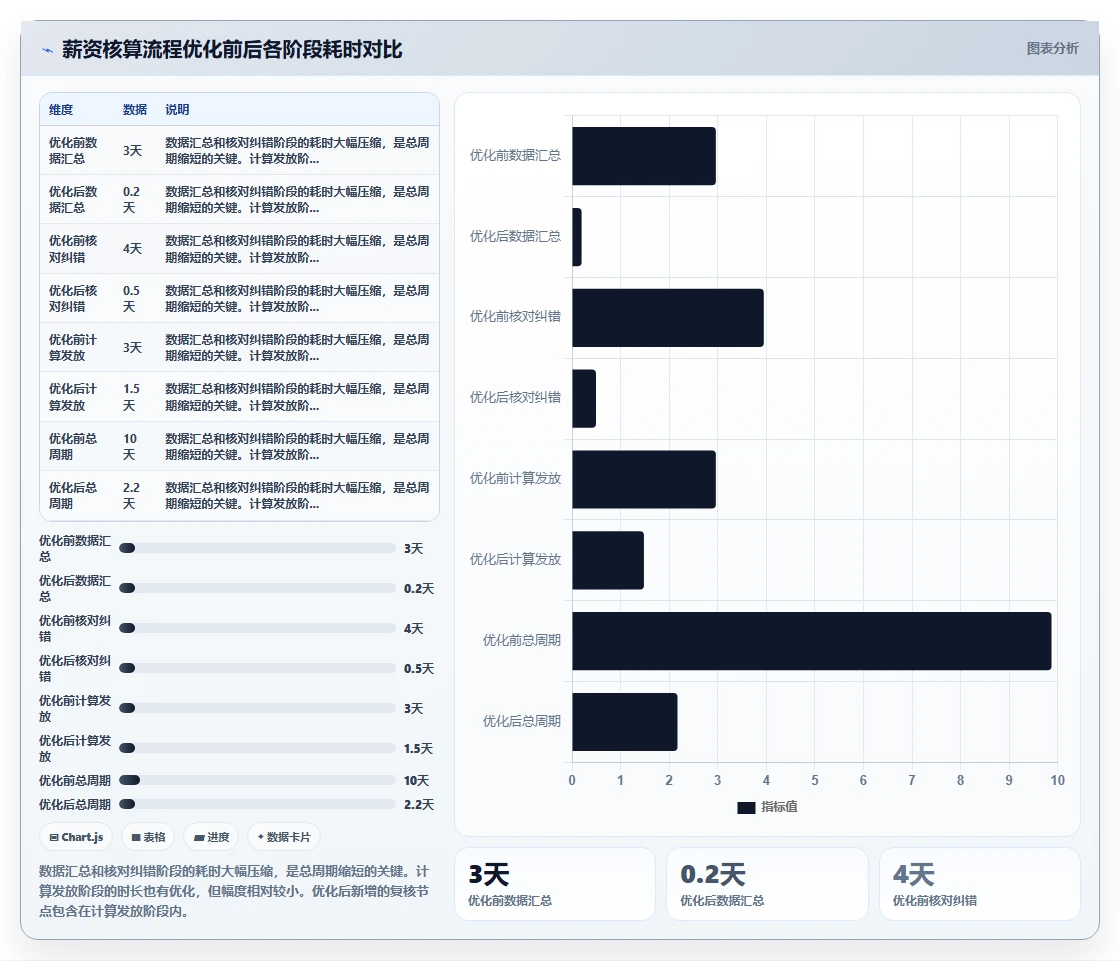The width and height of the screenshot is (1120, 961).
Task: Click the 优化前总周期 progress bar
Action: [x=257, y=780]
